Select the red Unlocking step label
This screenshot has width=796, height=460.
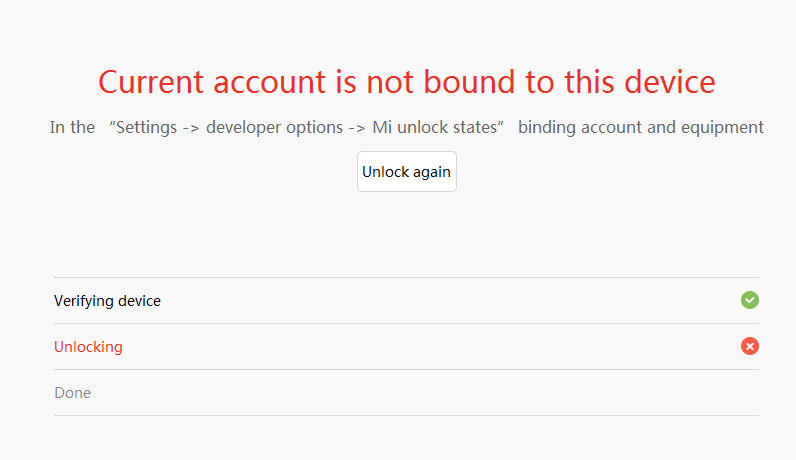click(88, 347)
